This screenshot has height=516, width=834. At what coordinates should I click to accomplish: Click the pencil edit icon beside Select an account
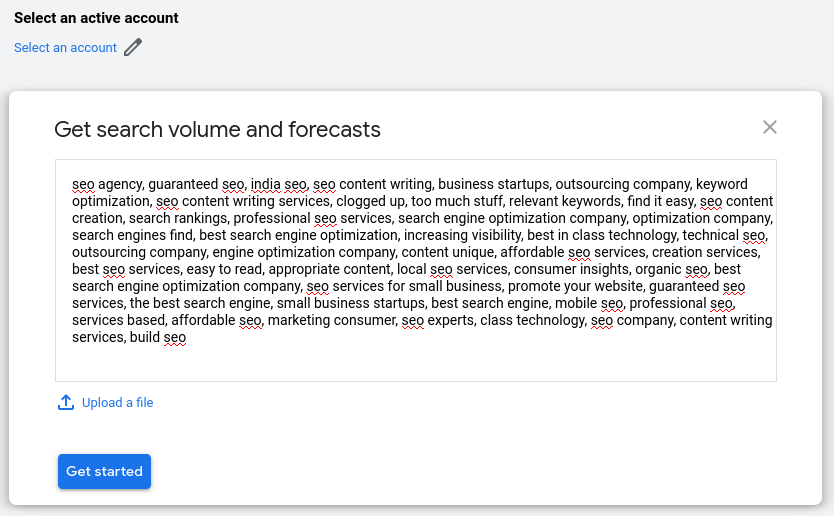133,47
